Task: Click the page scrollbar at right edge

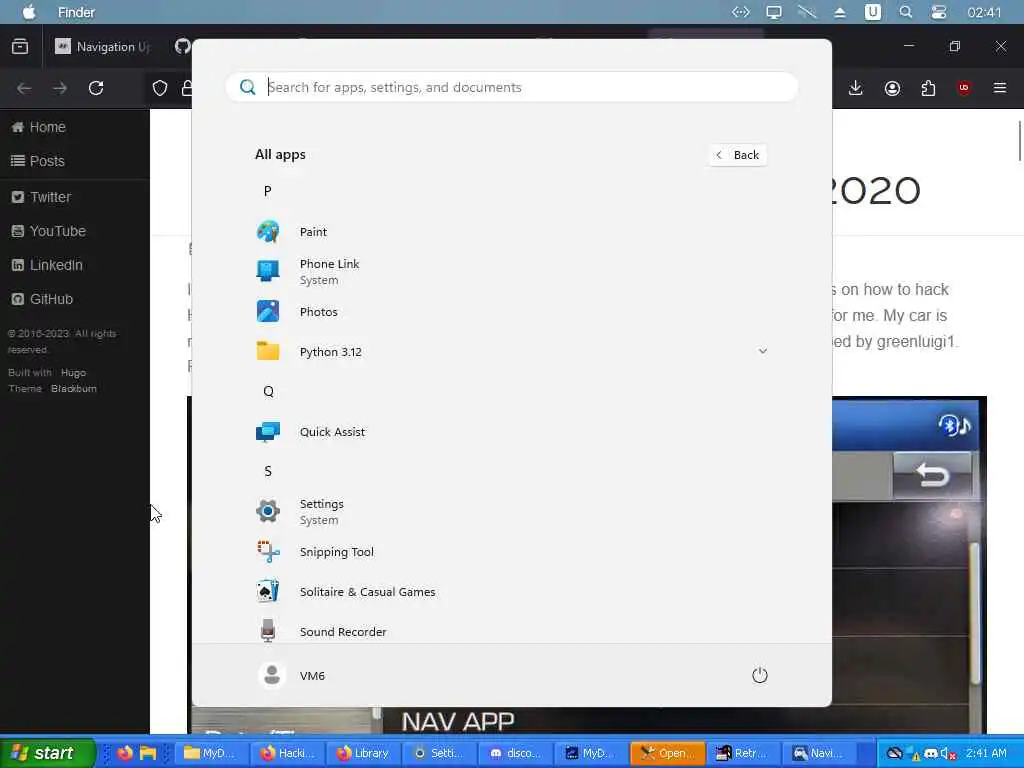Action: [x=1019, y=140]
